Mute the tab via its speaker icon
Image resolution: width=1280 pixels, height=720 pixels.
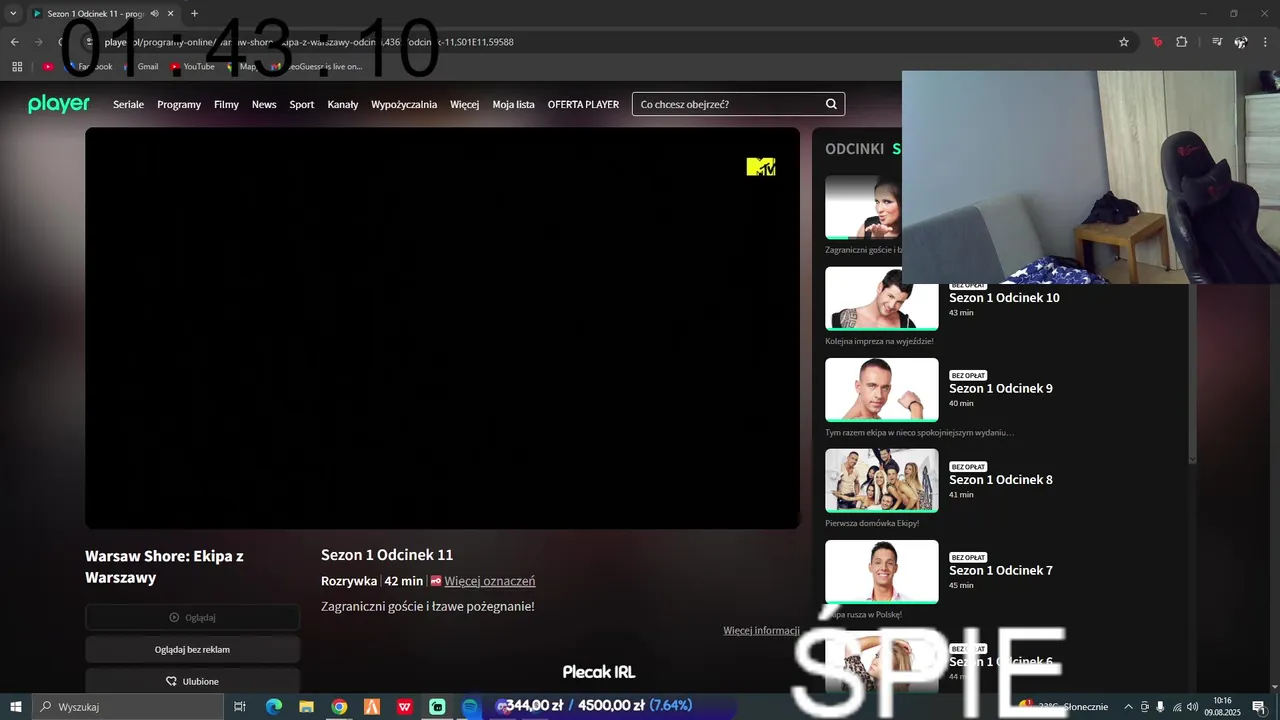point(155,14)
